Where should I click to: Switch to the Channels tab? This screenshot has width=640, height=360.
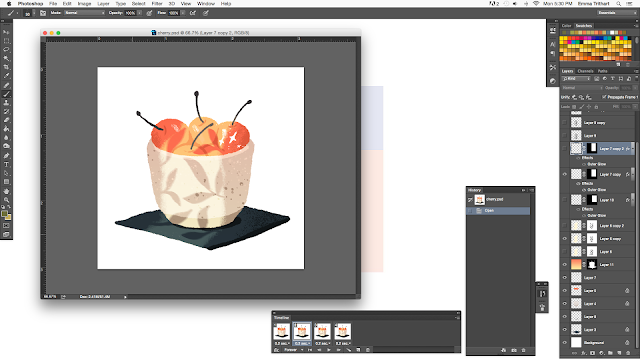[x=585, y=71]
